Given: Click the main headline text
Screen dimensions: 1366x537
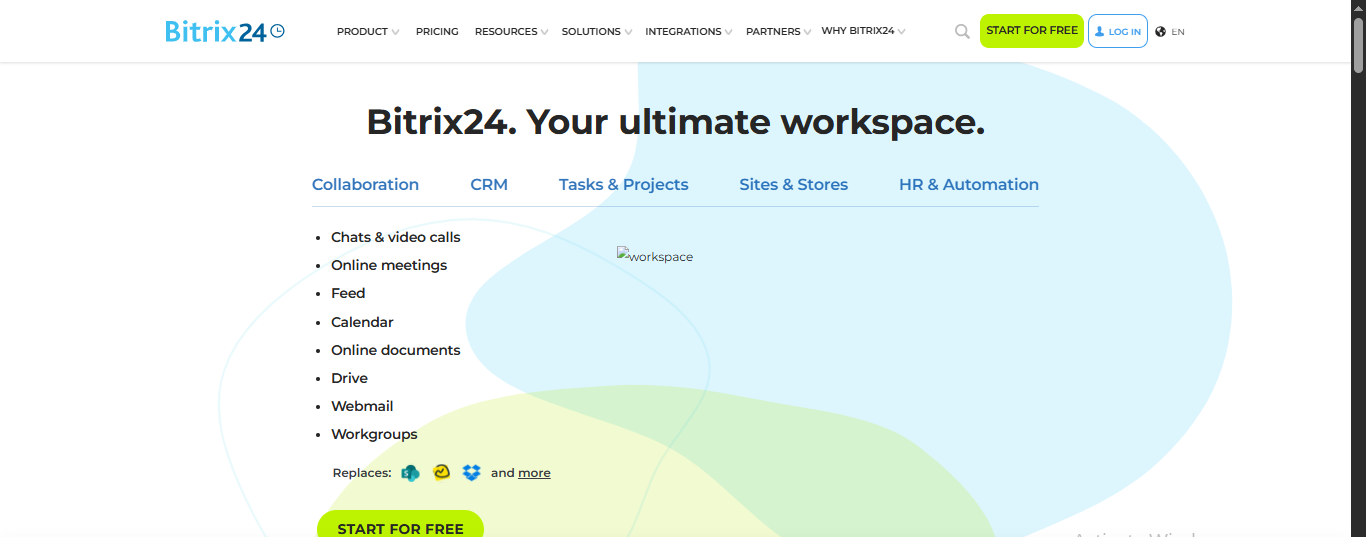Looking at the screenshot, I should 676,122.
